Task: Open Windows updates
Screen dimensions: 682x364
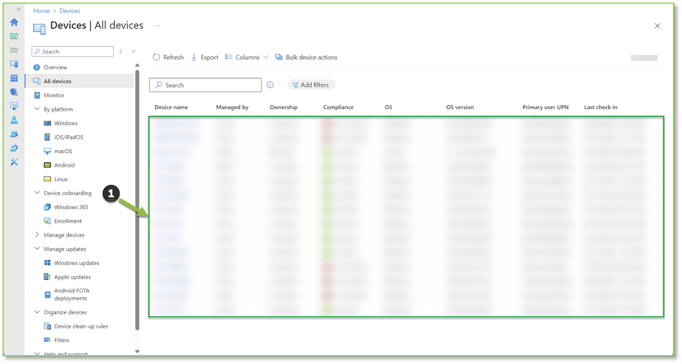Action: tap(77, 263)
